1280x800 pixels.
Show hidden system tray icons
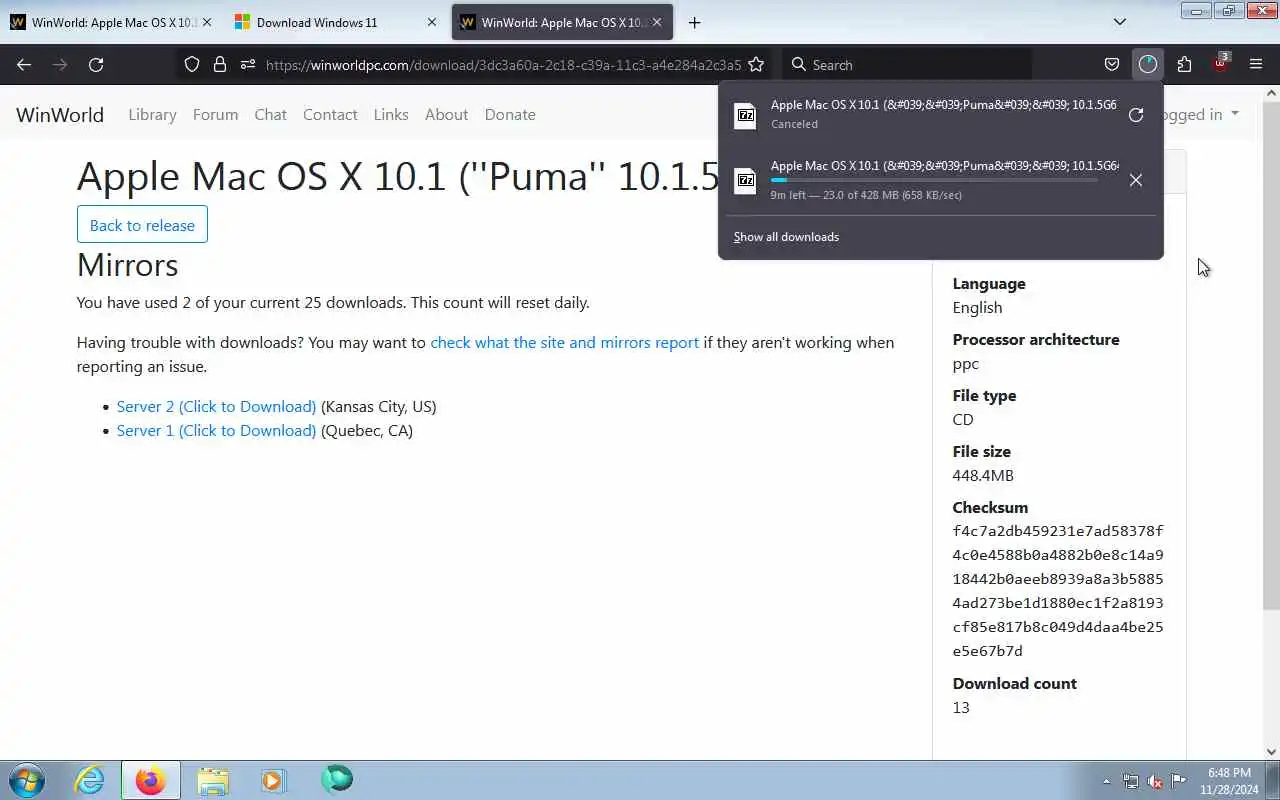[x=1106, y=781]
